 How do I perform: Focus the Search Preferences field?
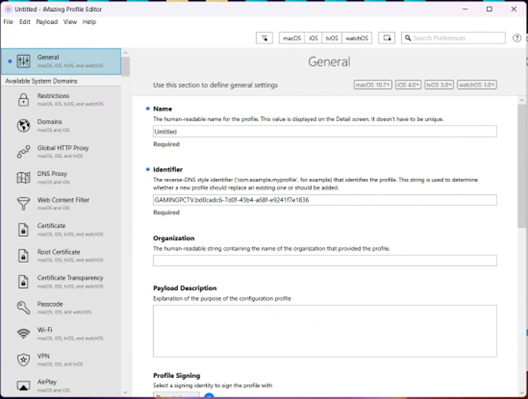tap(453, 38)
